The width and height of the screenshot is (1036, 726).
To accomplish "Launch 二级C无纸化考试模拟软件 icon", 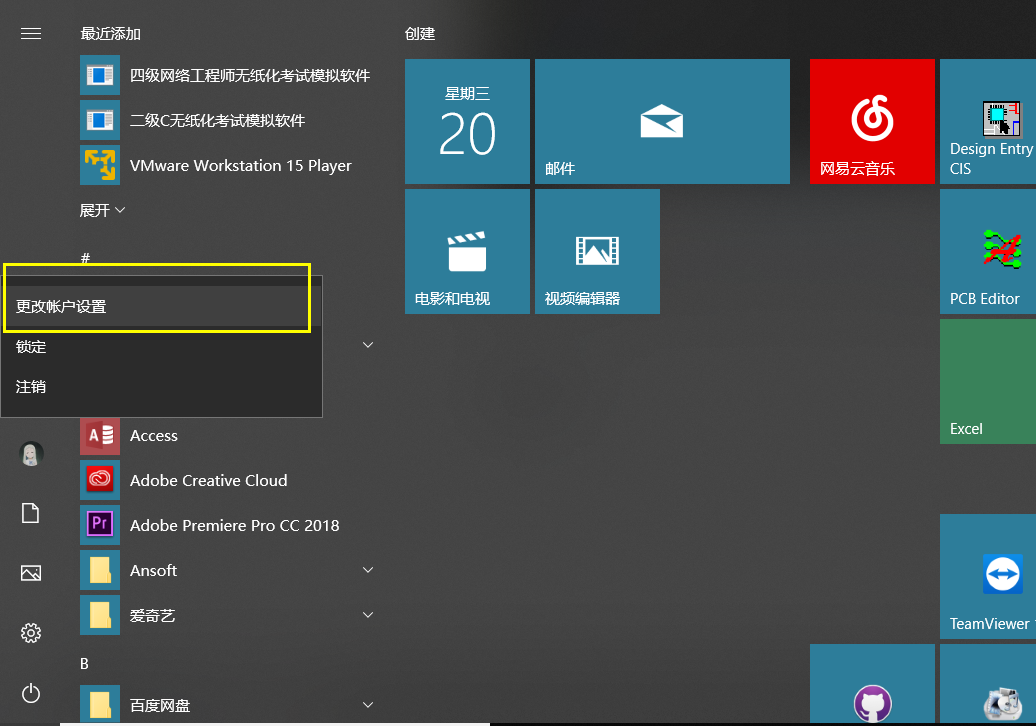I will [100, 120].
